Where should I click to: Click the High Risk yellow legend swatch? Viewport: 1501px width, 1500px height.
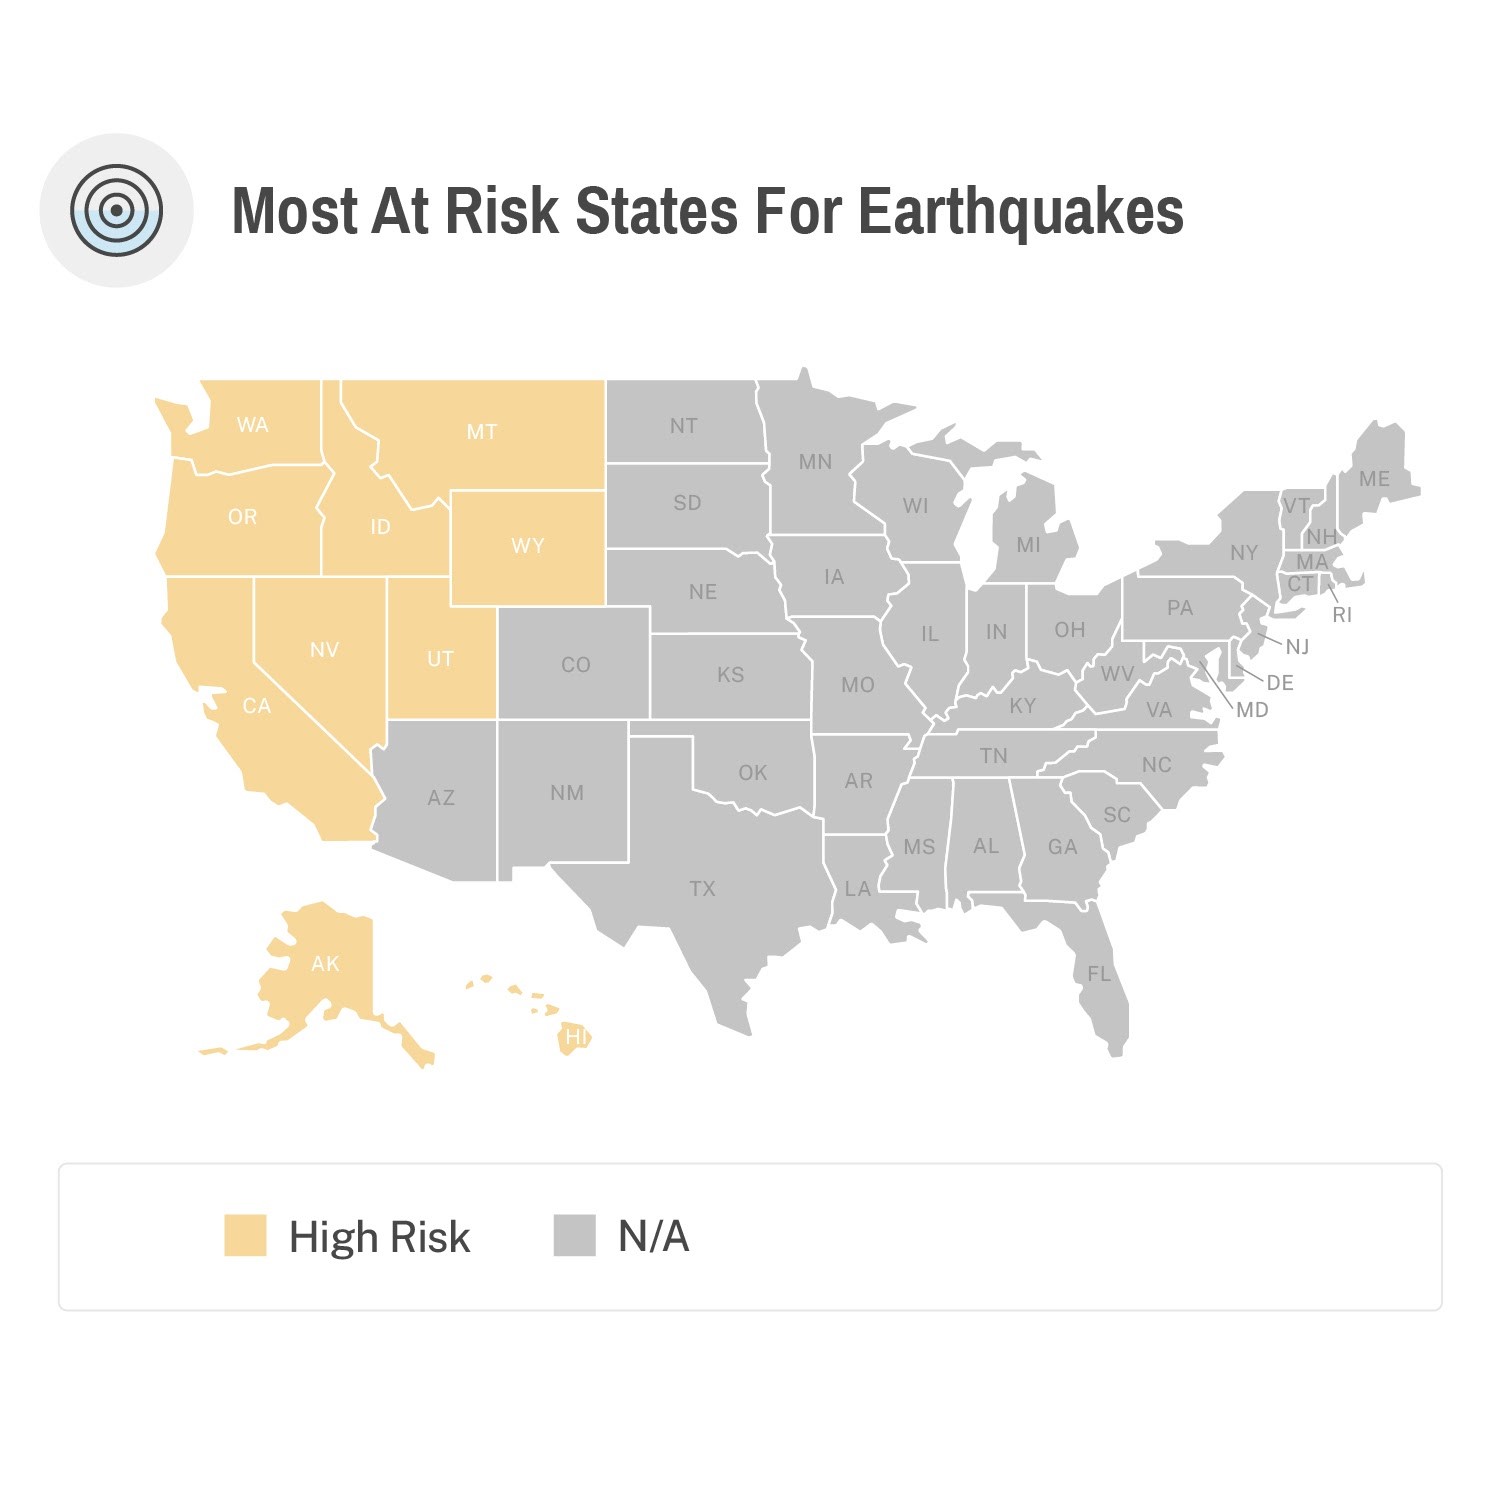point(245,1235)
